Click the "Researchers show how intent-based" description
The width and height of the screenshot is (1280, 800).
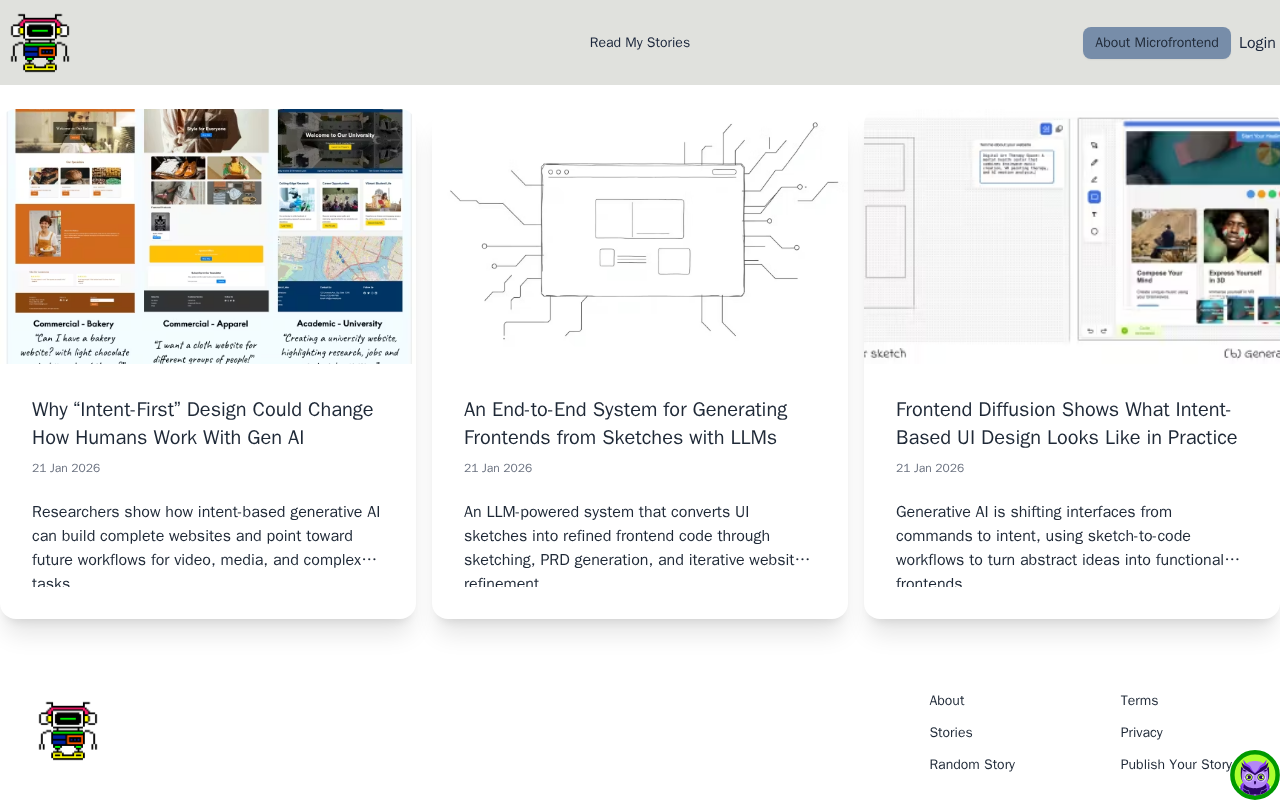(x=206, y=537)
